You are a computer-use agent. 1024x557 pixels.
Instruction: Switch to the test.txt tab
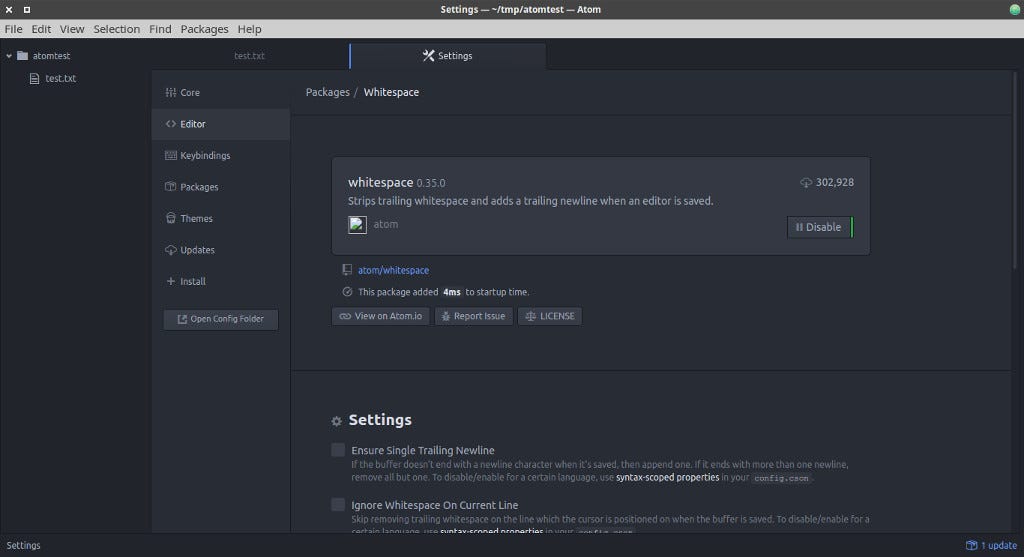pos(249,56)
